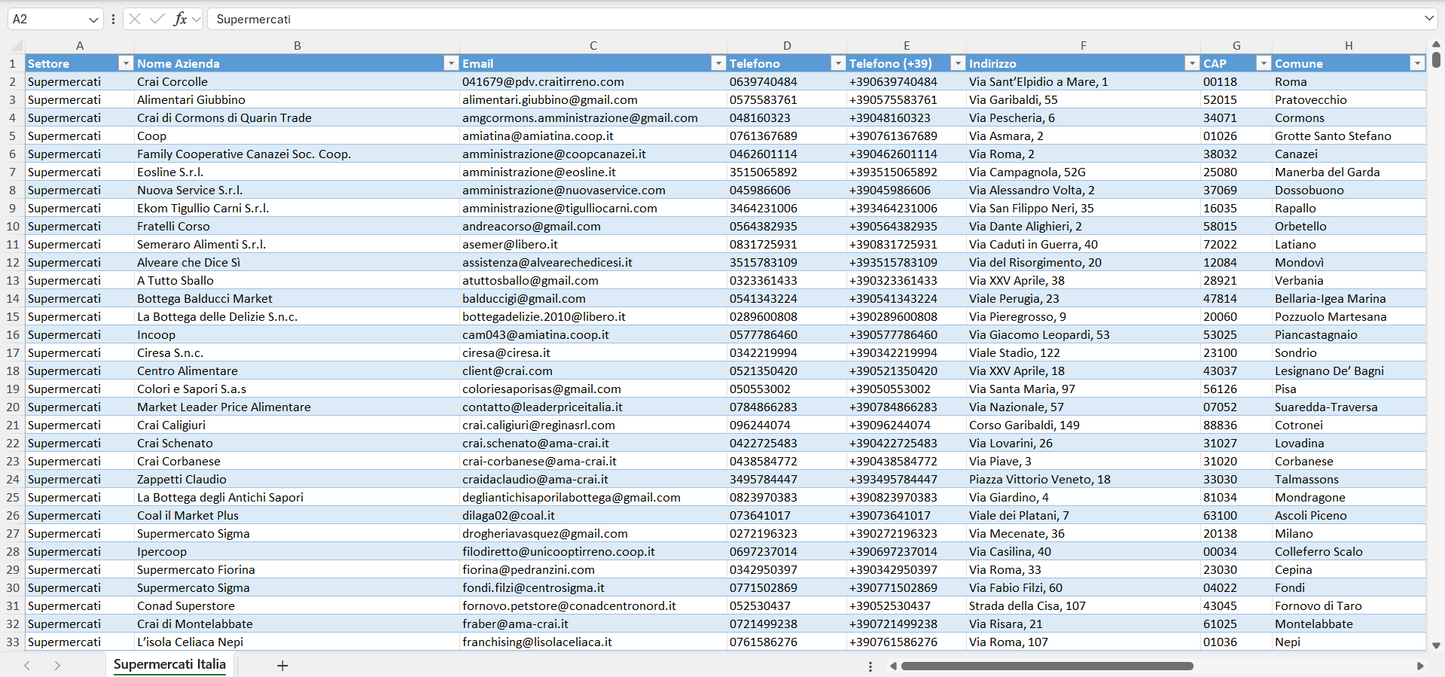Image resolution: width=1445 pixels, height=677 pixels.
Task: Select column C header
Action: 593,45
